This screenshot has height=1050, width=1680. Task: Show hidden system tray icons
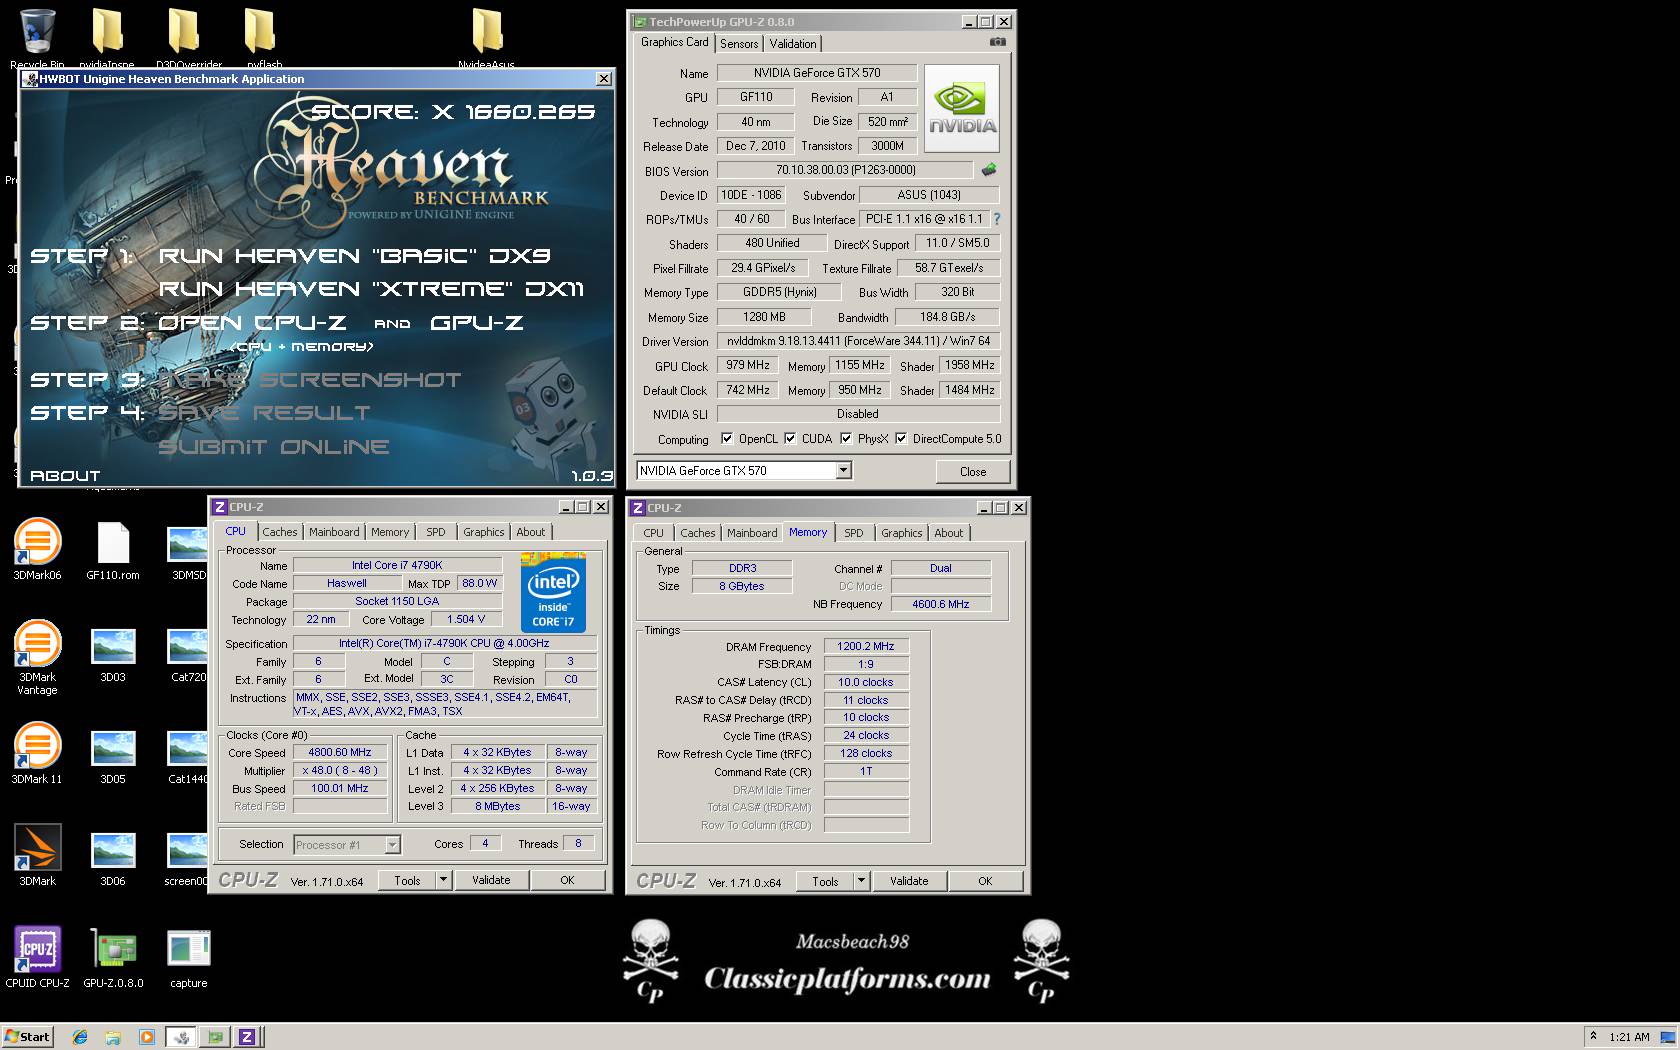1594,1036
